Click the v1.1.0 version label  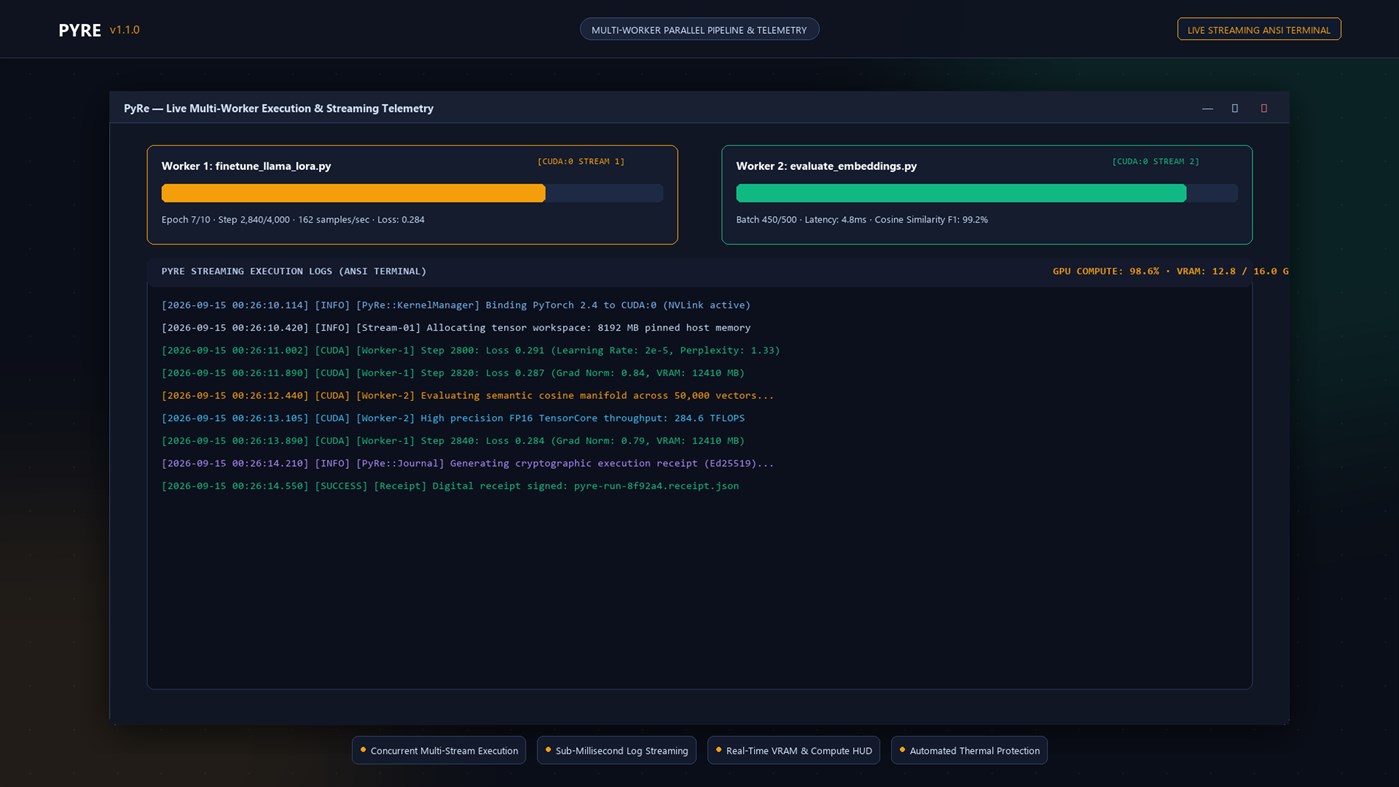click(x=125, y=30)
